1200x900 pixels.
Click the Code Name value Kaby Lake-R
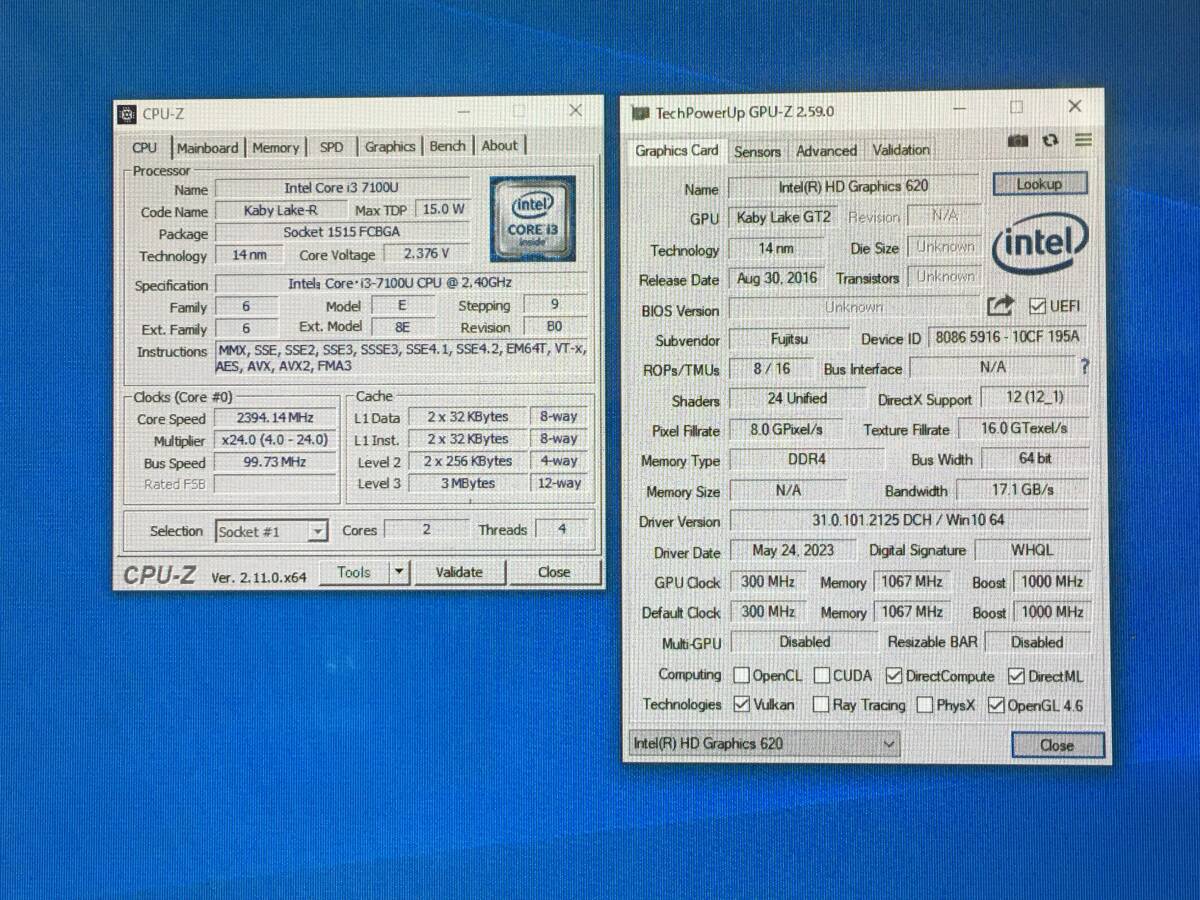tap(280, 210)
